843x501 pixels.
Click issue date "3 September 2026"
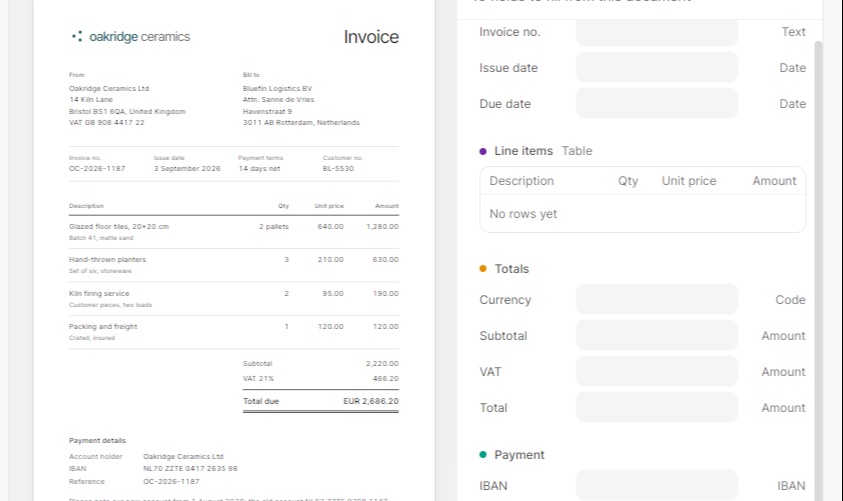coord(187,168)
